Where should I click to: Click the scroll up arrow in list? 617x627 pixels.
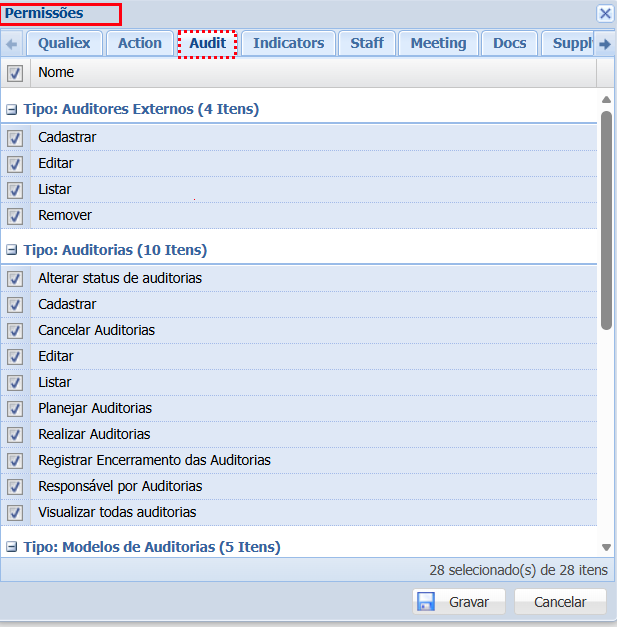606,99
